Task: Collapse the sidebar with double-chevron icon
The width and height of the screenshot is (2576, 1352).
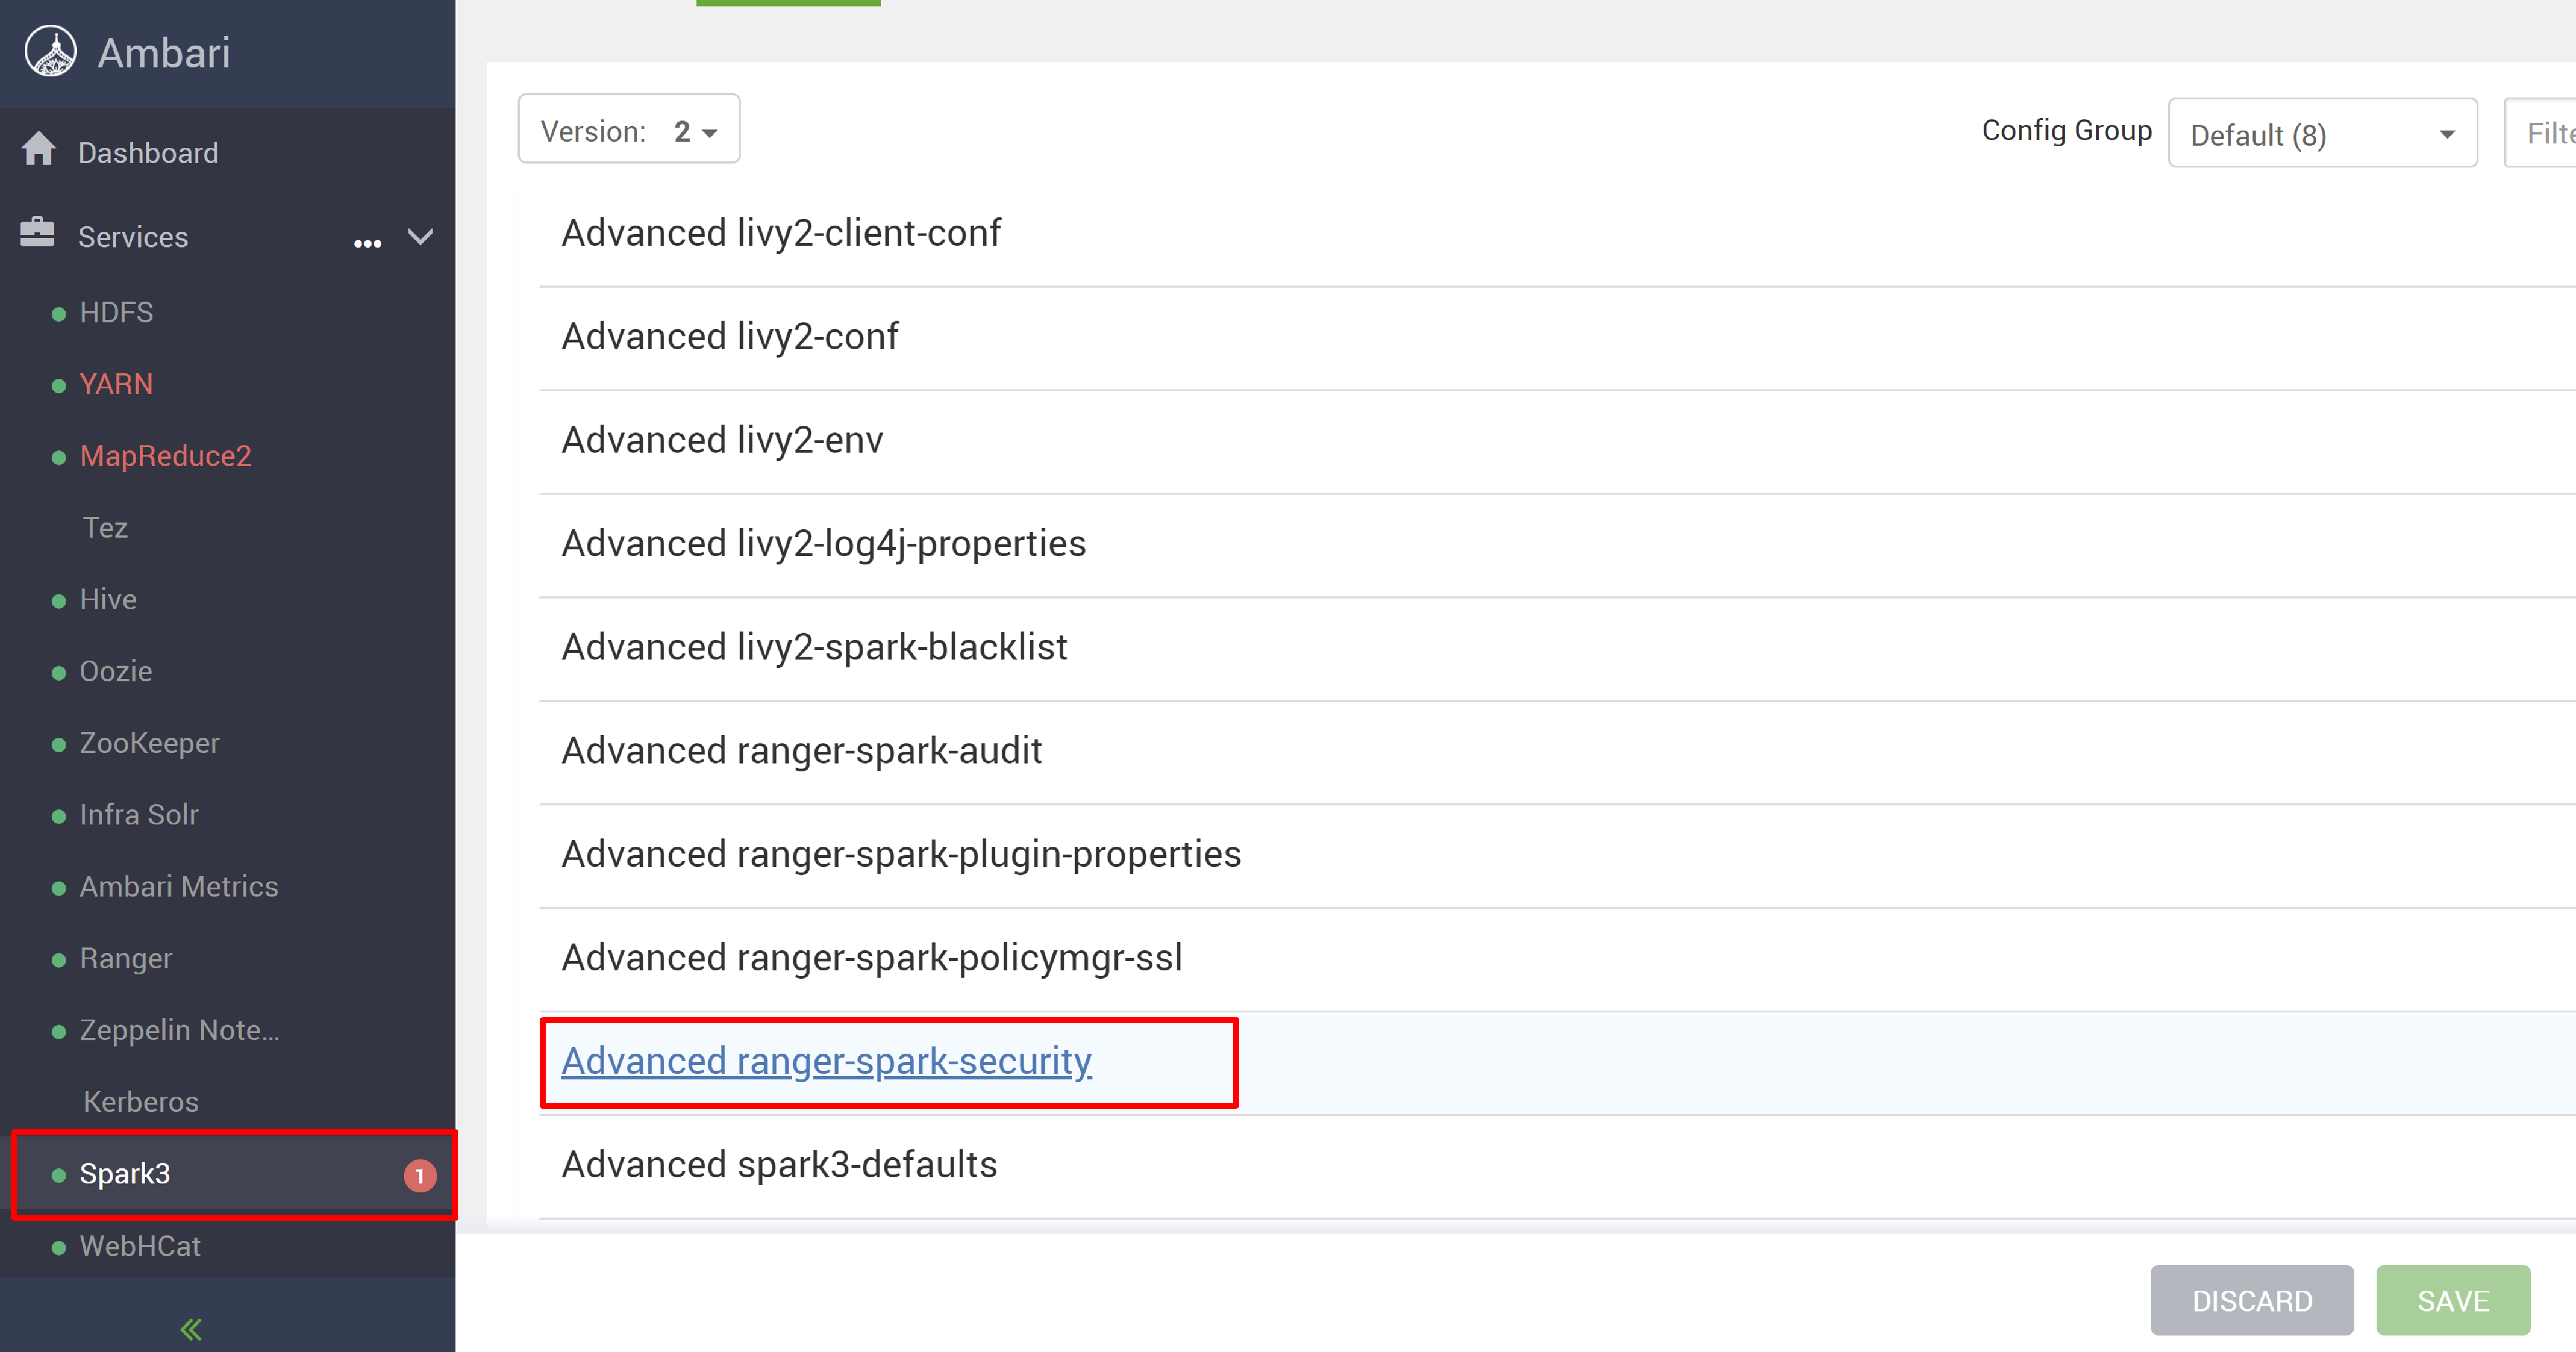Action: (x=191, y=1329)
